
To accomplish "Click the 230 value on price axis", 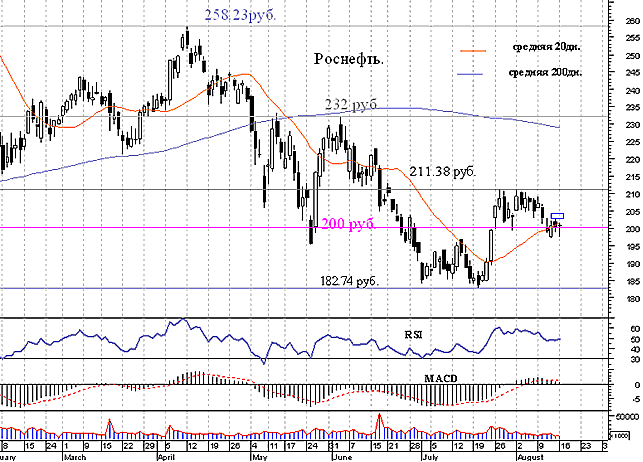I will (x=633, y=125).
